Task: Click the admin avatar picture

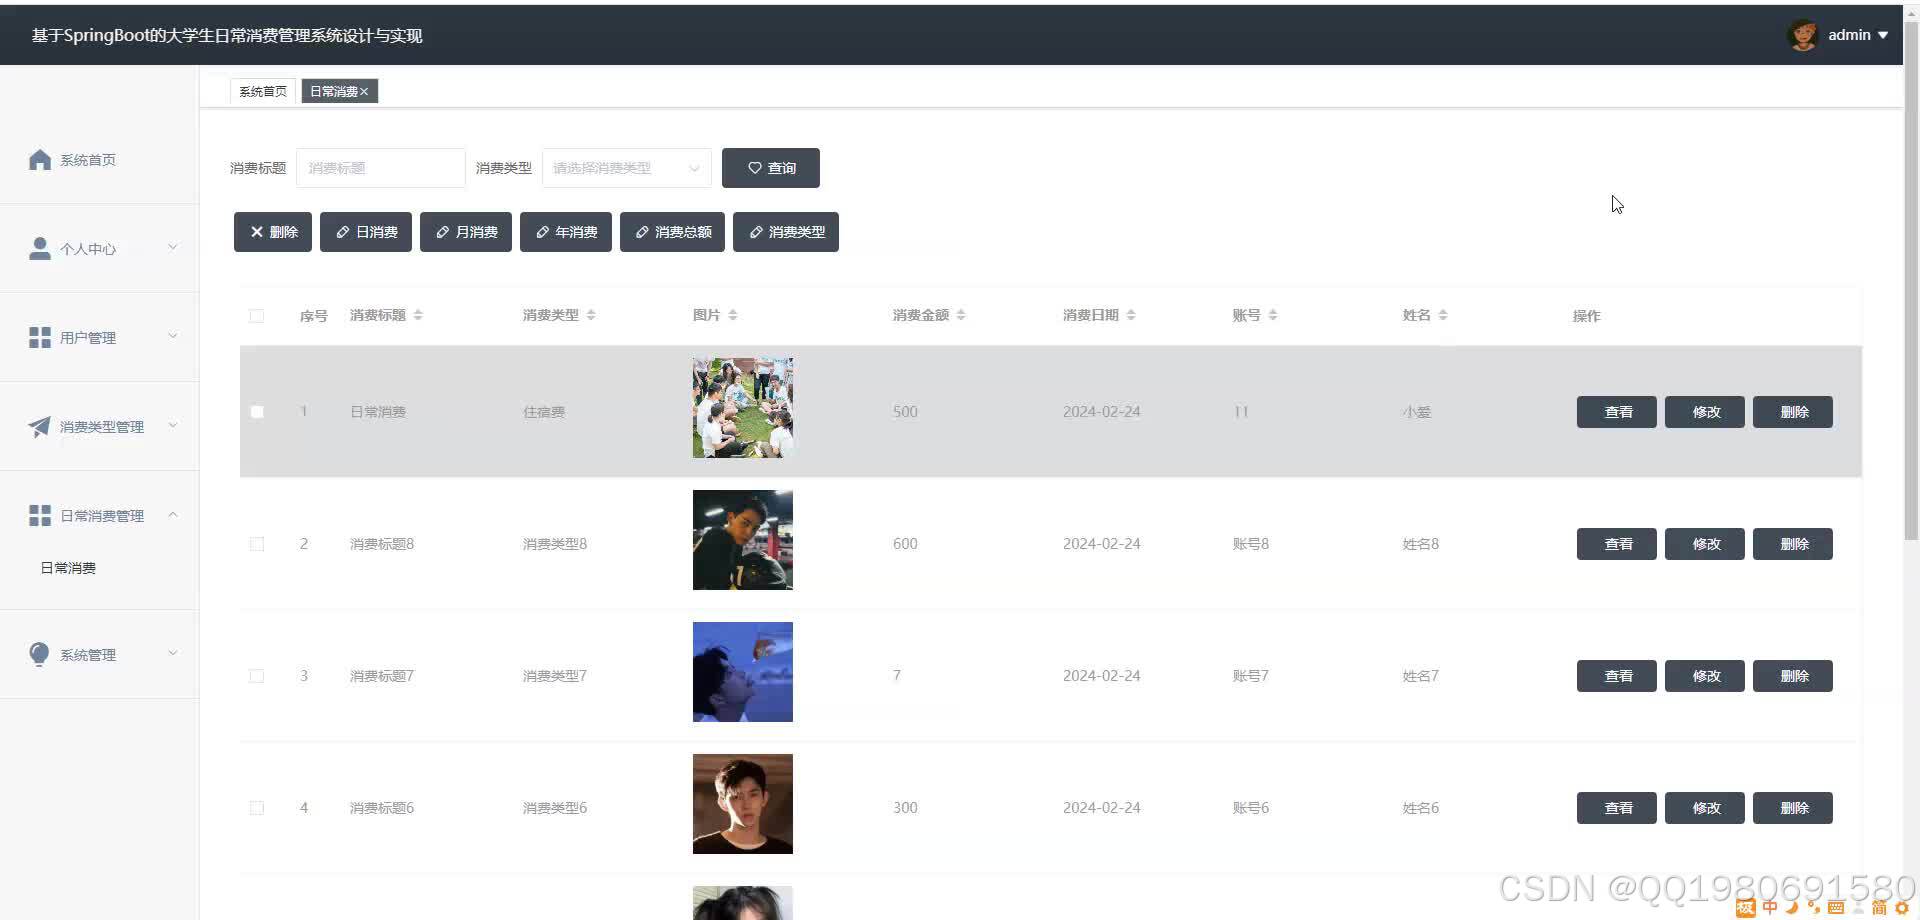Action: coord(1803,35)
